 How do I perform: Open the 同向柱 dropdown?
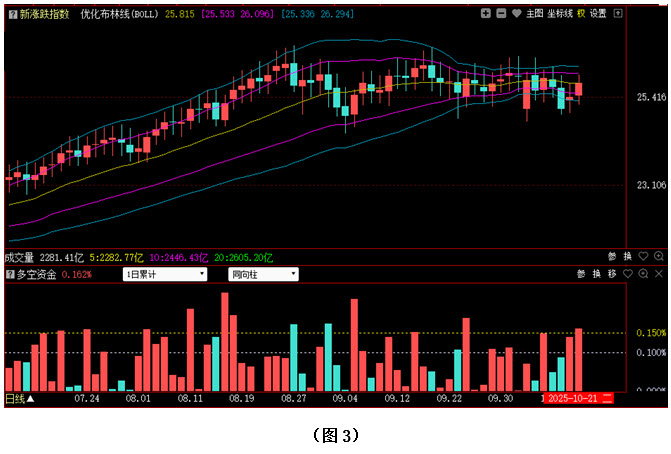264,274
